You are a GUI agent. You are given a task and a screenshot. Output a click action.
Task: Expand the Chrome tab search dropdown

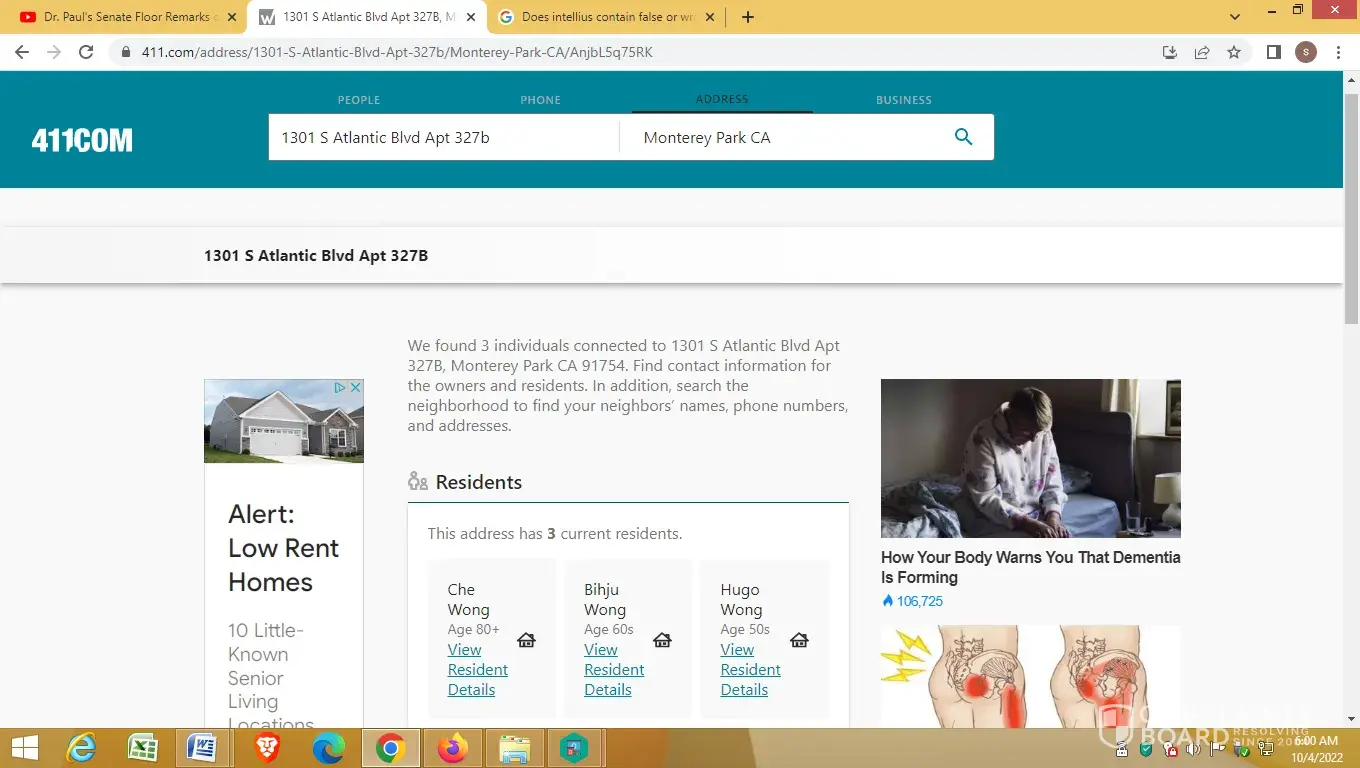pyautogui.click(x=1235, y=17)
